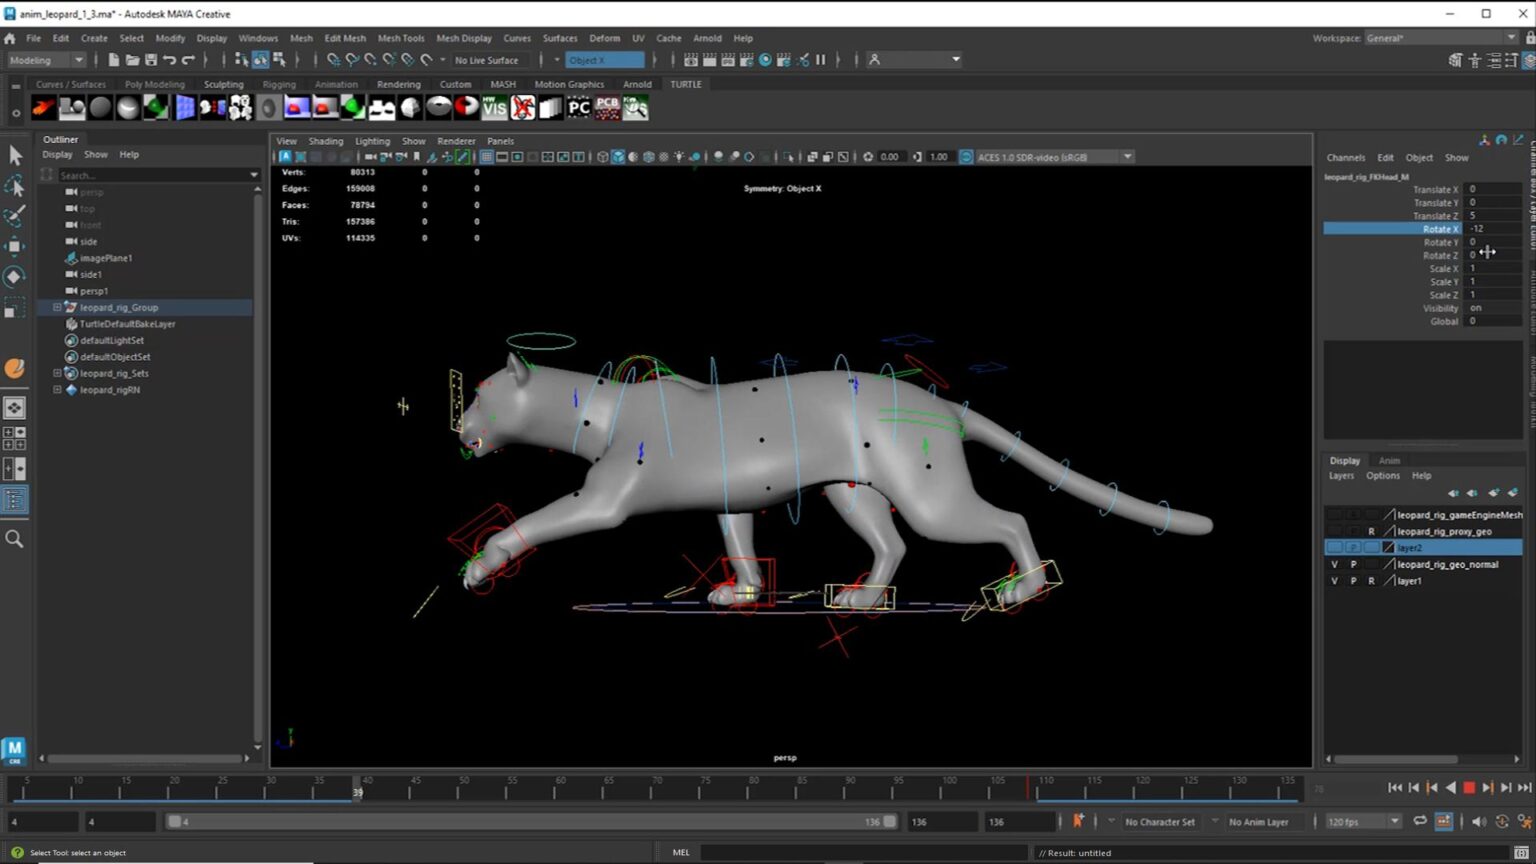The width and height of the screenshot is (1536, 864).
Task: Click the No Character Set button
Action: [x=1158, y=821]
